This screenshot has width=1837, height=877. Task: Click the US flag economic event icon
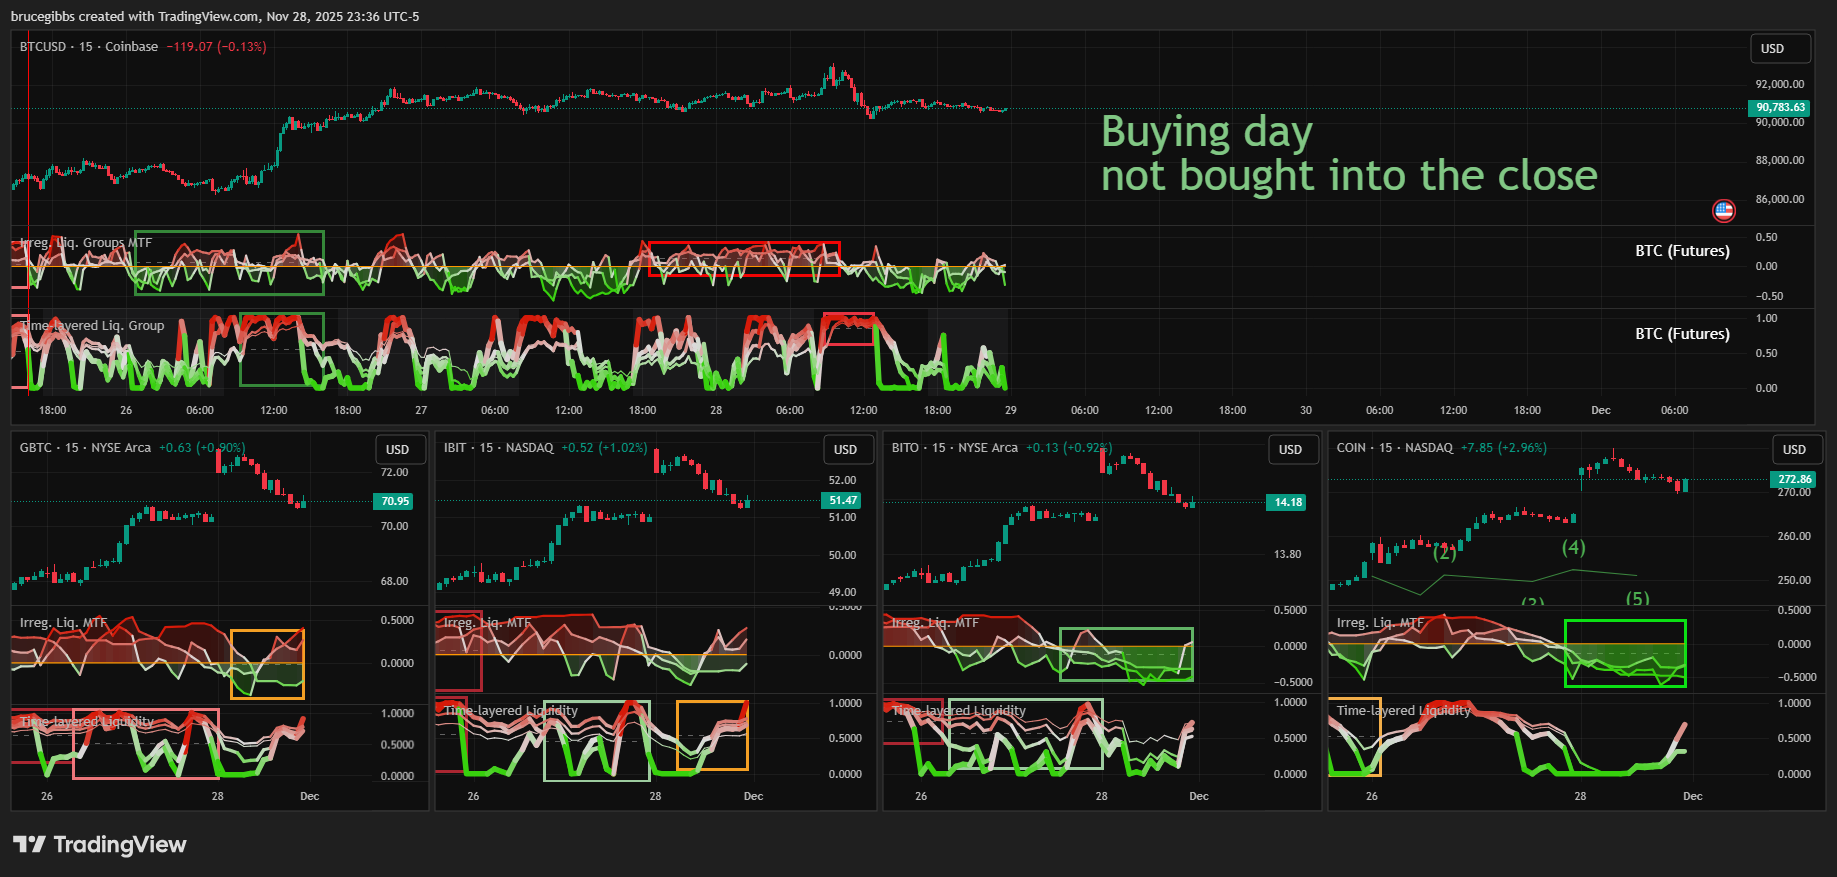pos(1723,210)
